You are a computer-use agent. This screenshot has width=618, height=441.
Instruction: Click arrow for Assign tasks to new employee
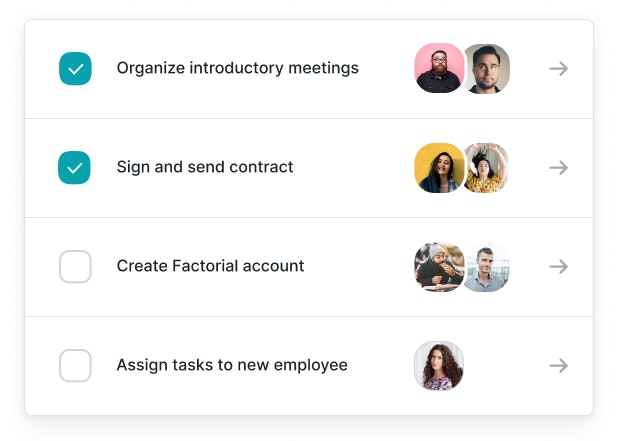[x=558, y=366]
